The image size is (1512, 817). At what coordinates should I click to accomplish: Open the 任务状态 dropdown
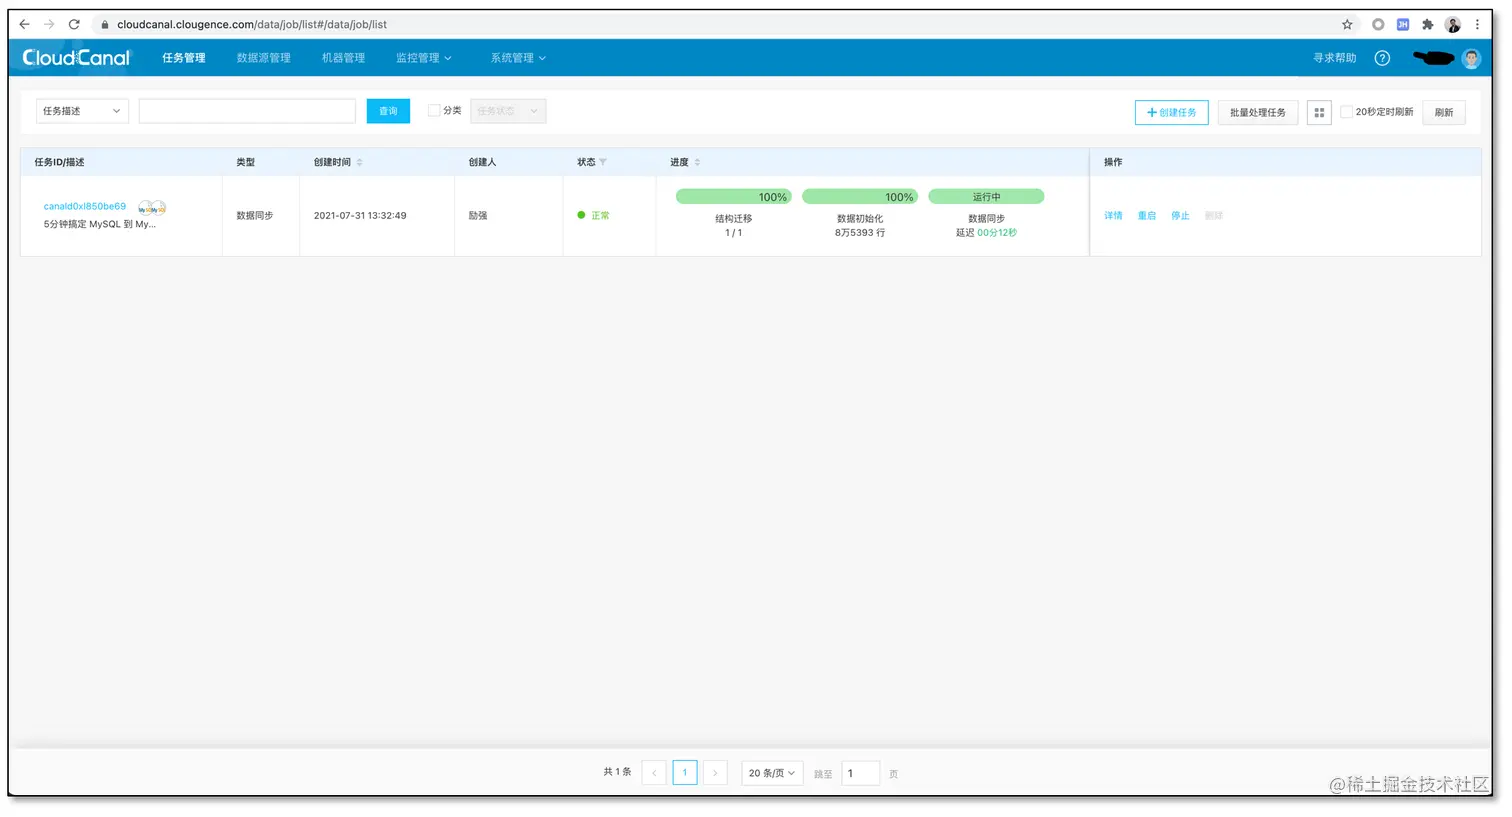point(508,111)
